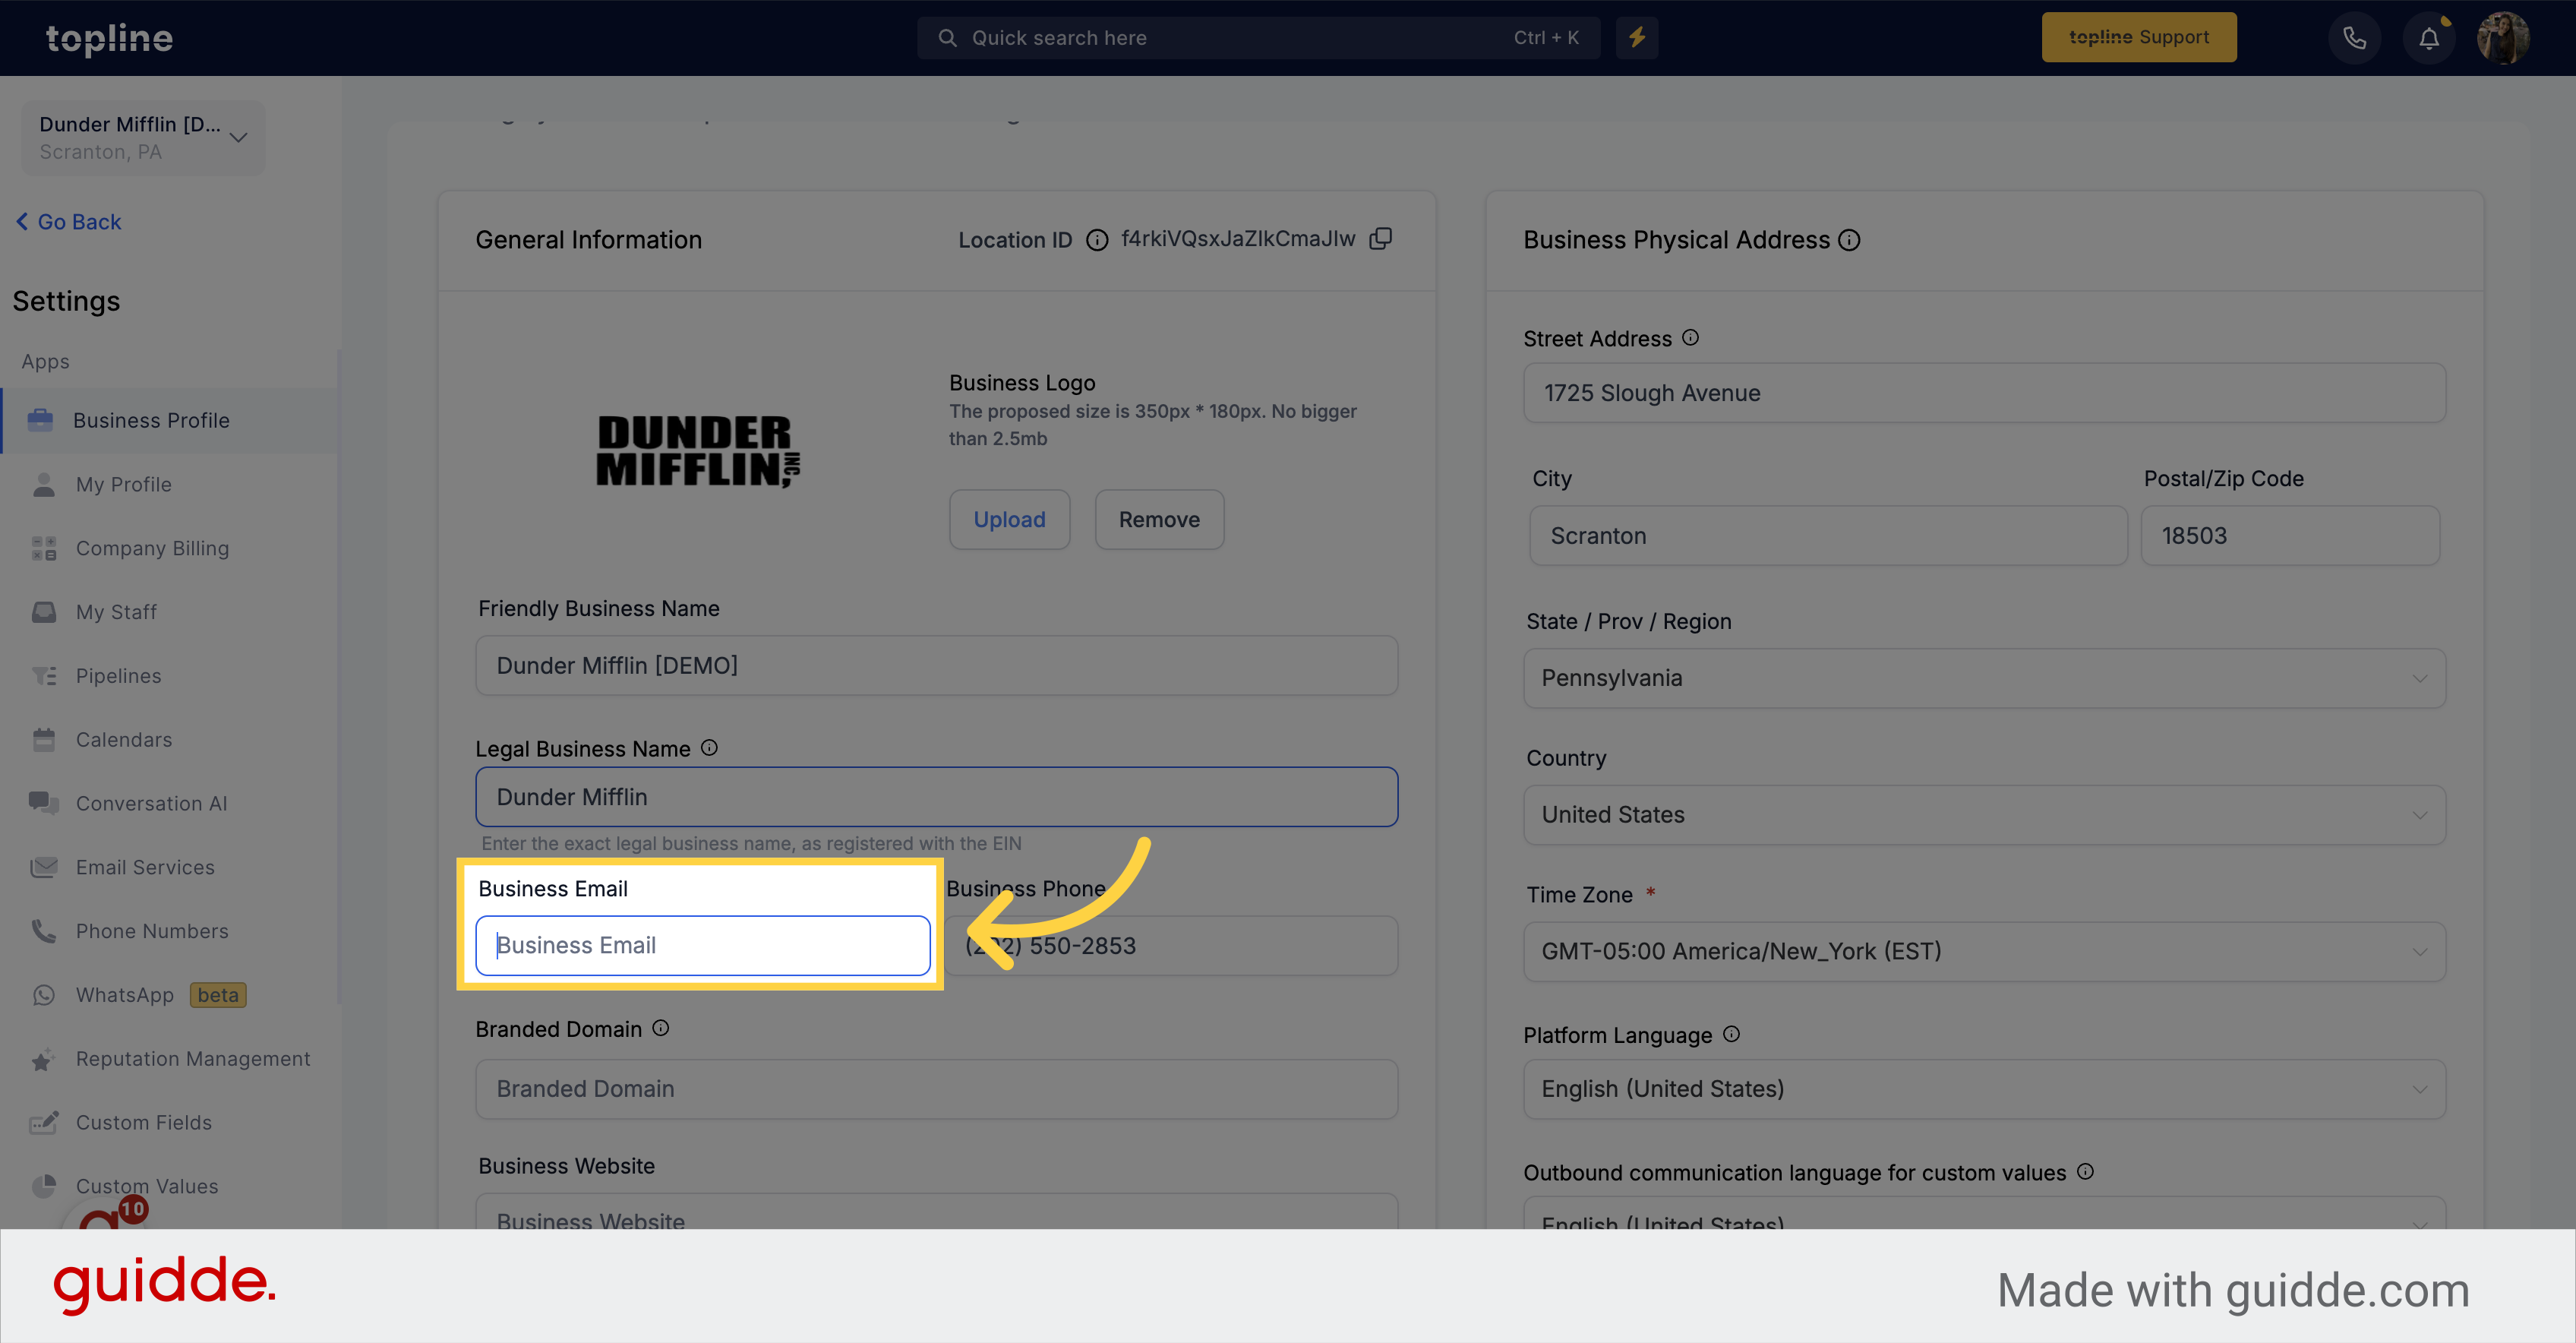Select the Business Email input field

pos(704,944)
